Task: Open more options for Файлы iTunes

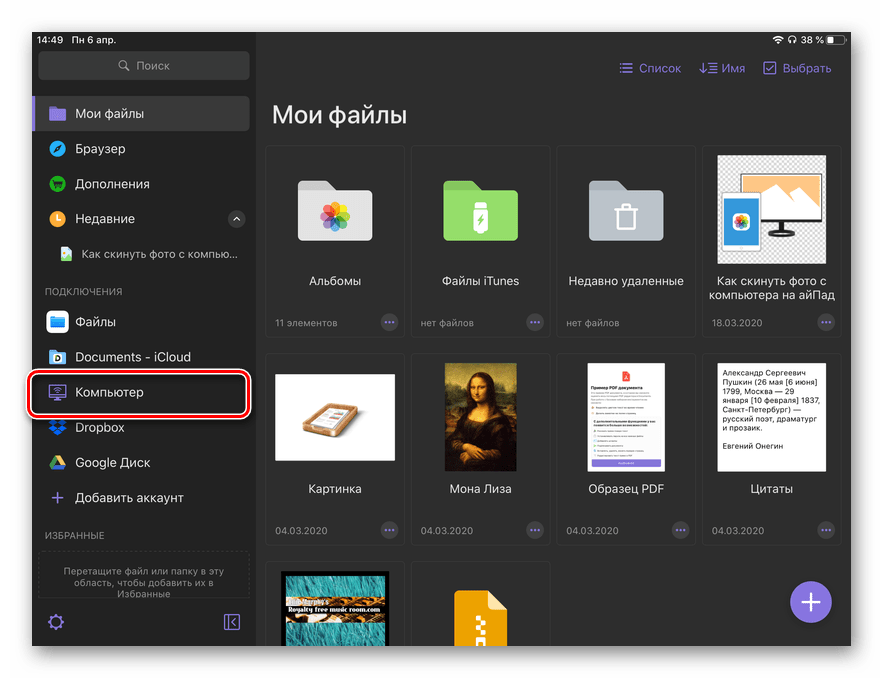Action: (x=535, y=323)
